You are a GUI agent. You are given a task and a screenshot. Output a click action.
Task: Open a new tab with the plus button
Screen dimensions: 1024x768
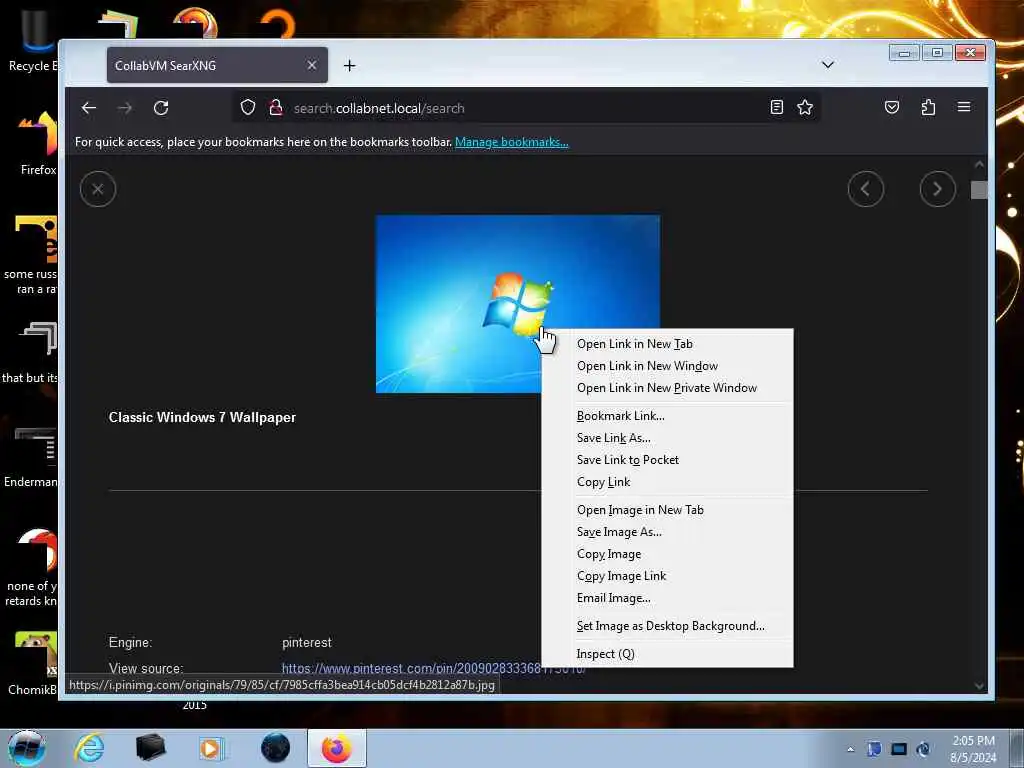pos(349,65)
